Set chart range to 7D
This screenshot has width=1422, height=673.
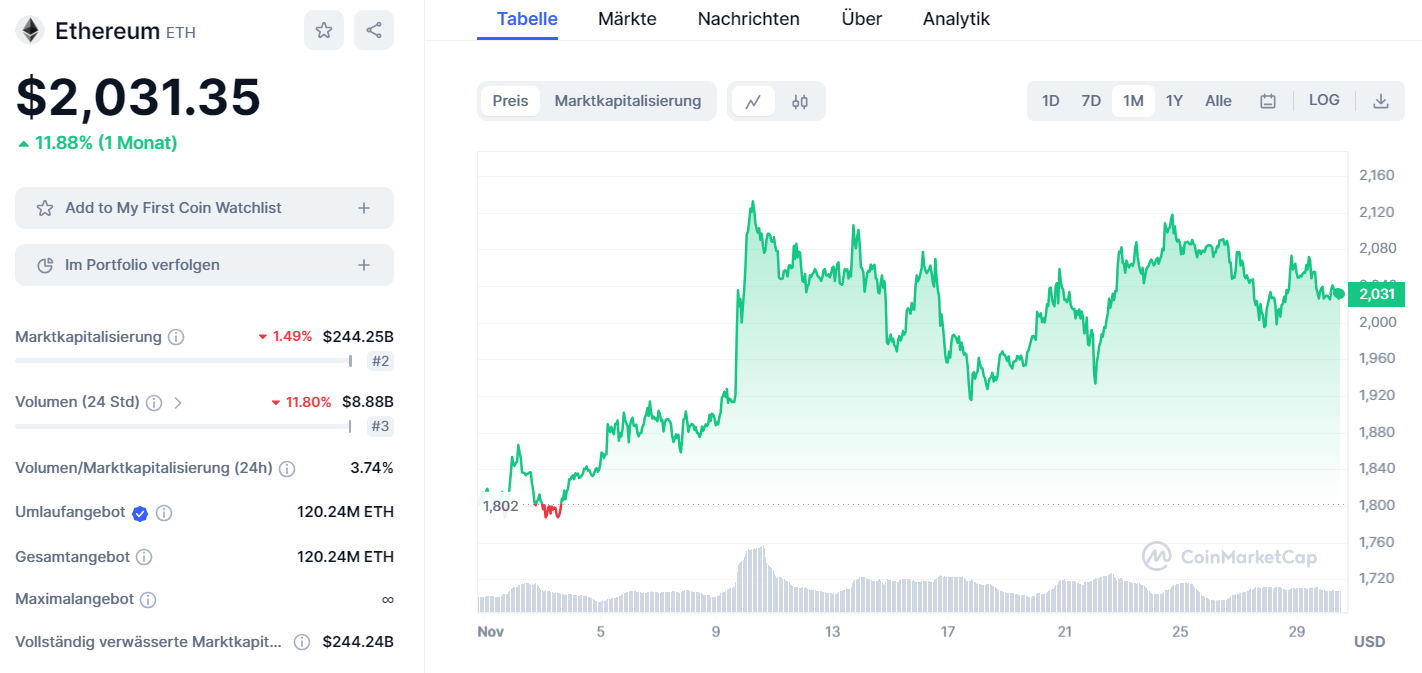pos(1091,101)
